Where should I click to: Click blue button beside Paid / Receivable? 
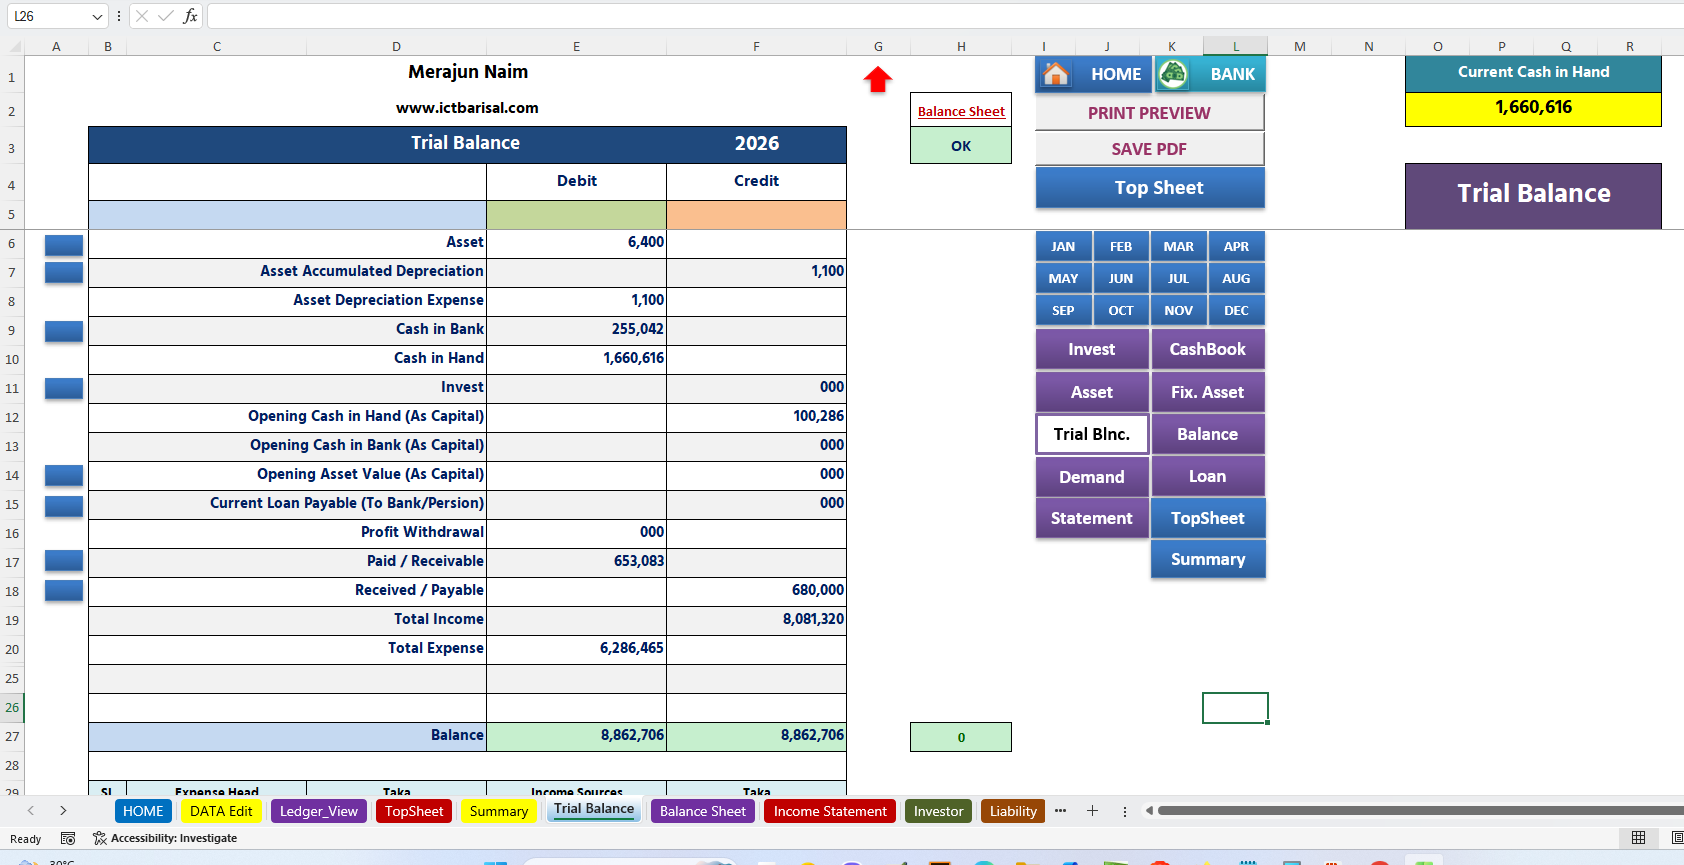pos(64,562)
